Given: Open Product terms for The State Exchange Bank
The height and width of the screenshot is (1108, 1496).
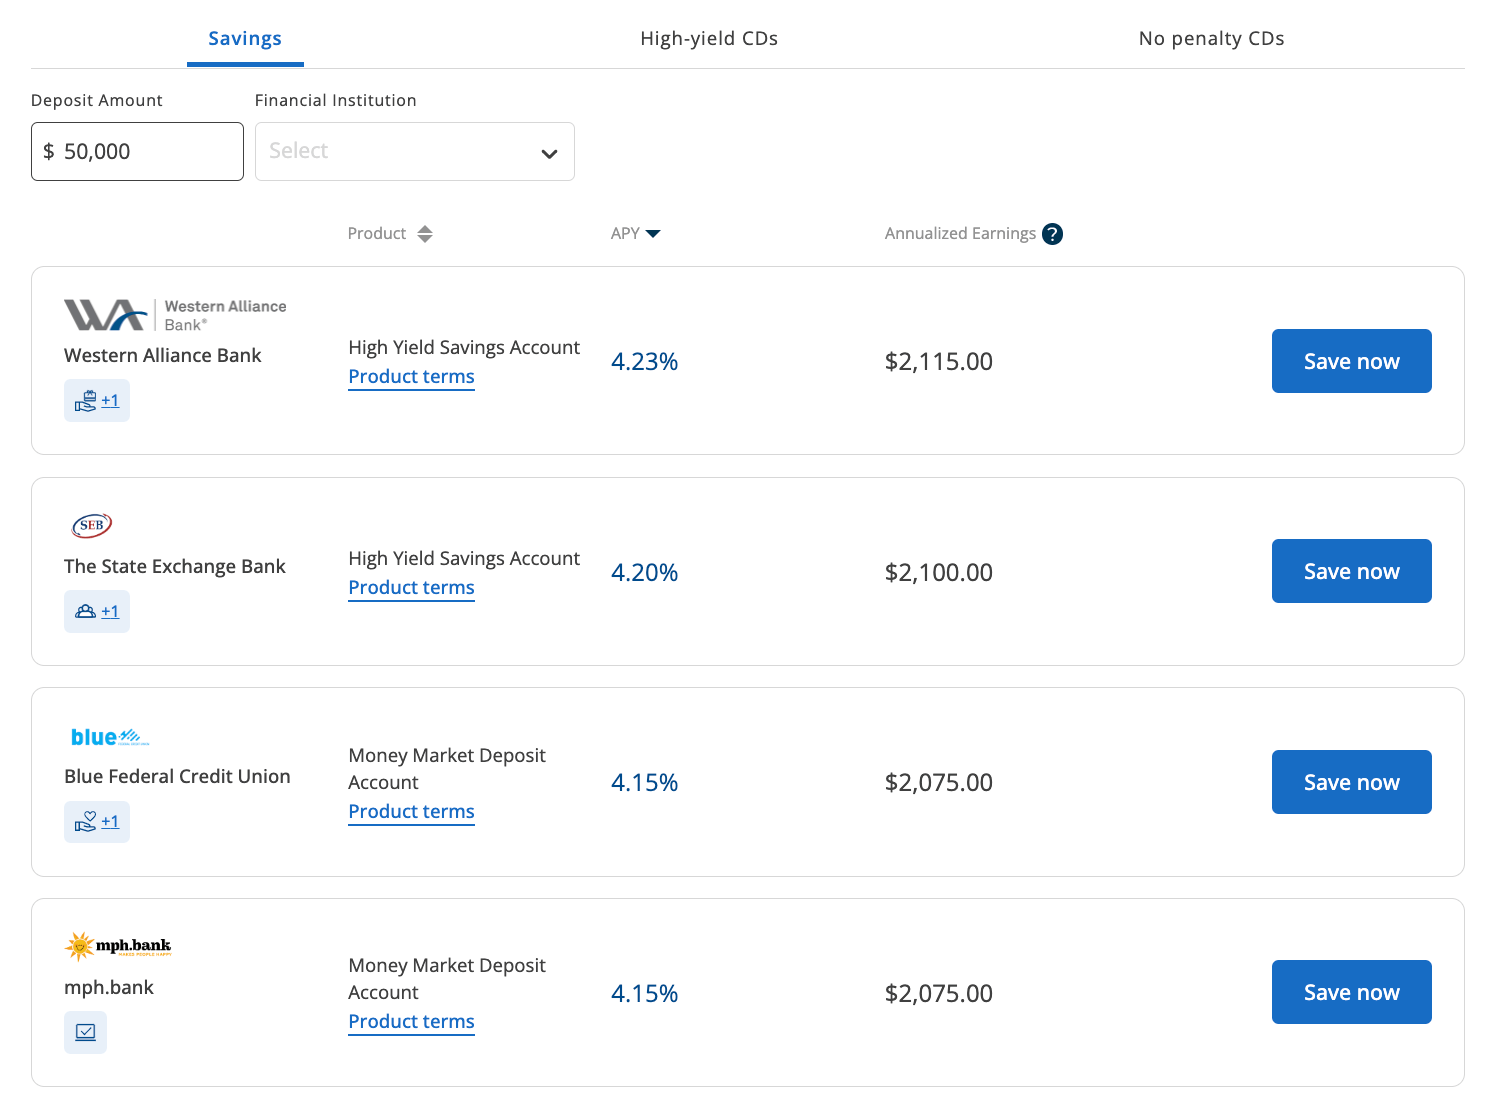Looking at the screenshot, I should [x=411, y=588].
